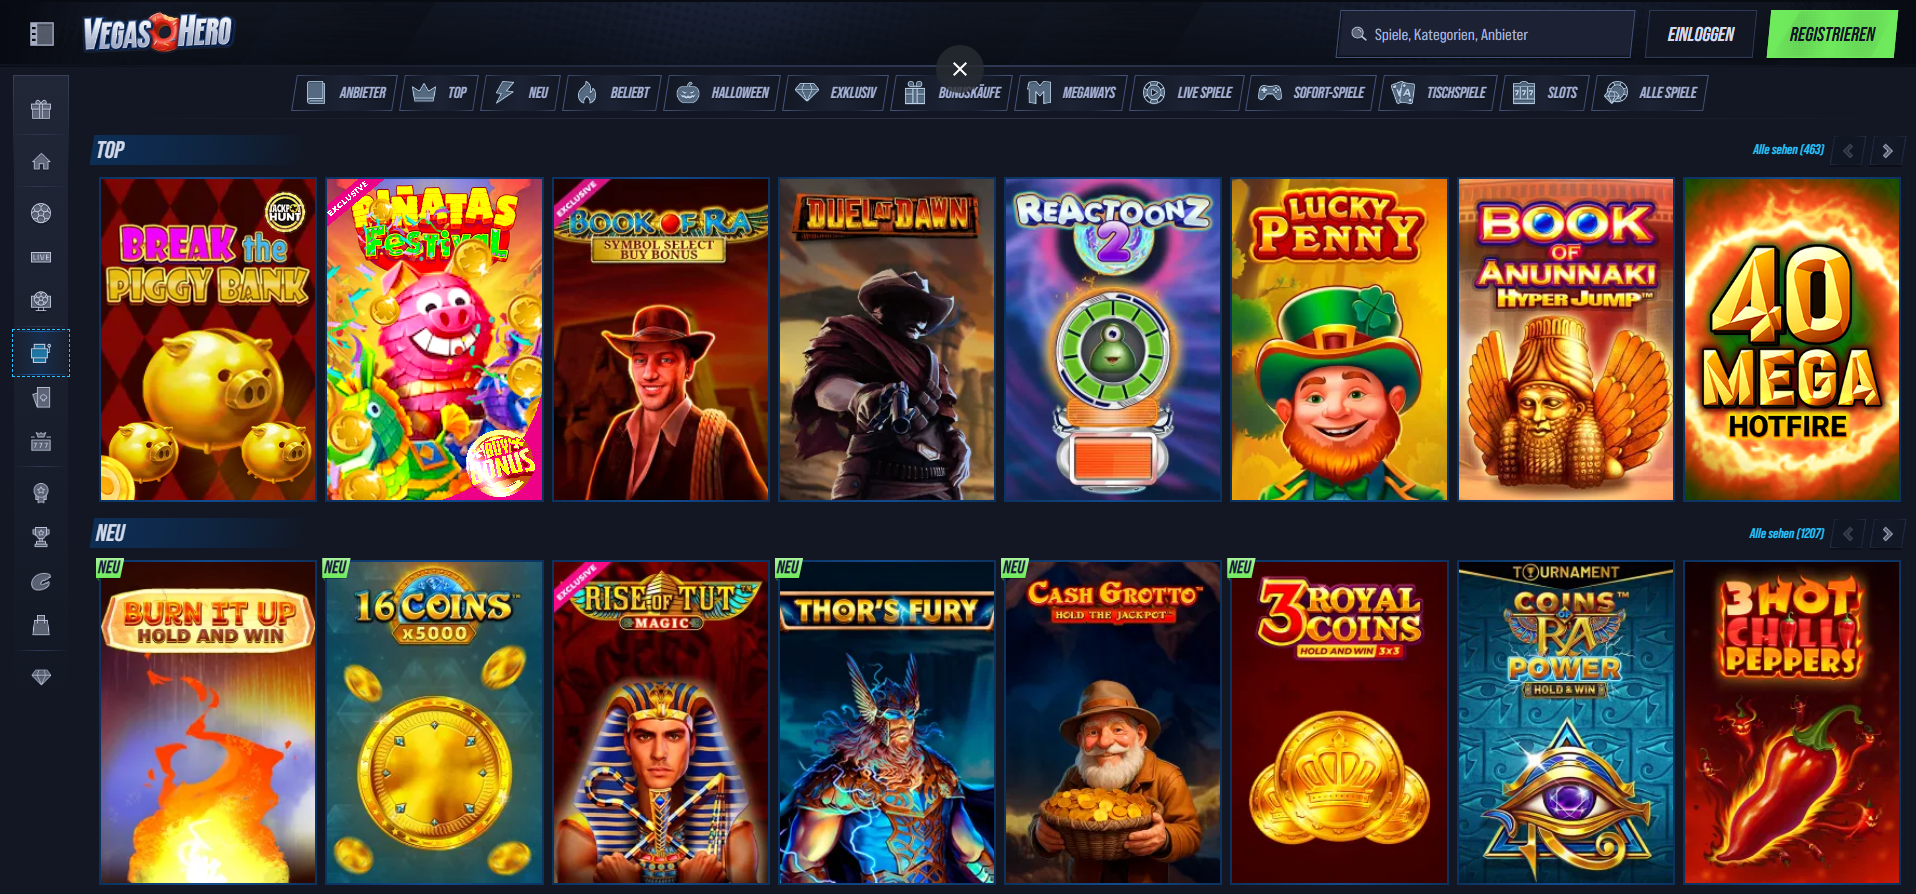
Task: Open the Halloween pumpkin category
Action: [722, 93]
